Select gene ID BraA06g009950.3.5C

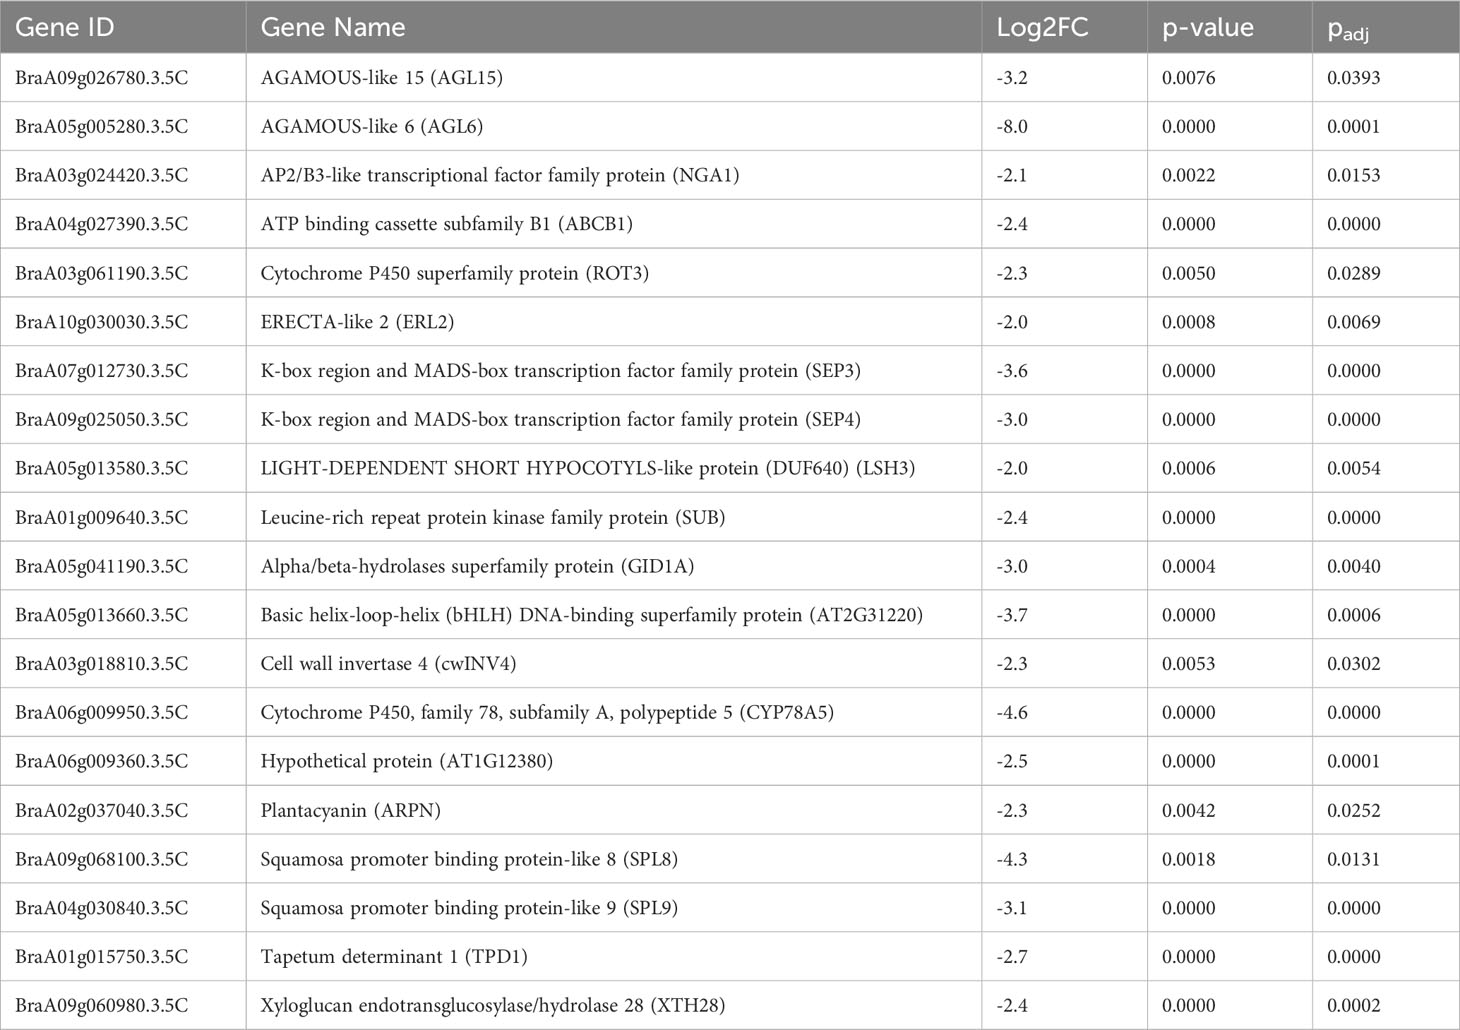coord(101,714)
